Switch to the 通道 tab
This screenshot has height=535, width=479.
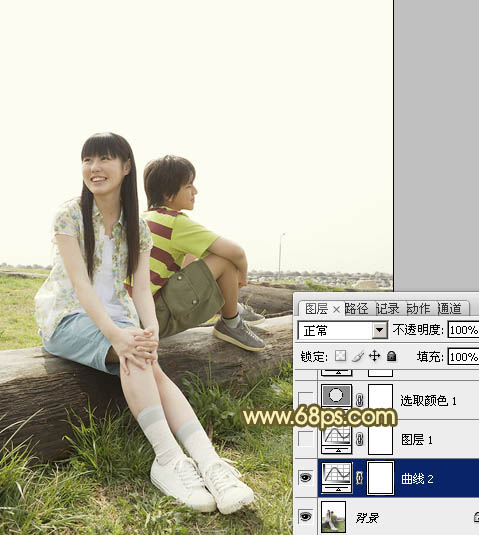click(450, 309)
